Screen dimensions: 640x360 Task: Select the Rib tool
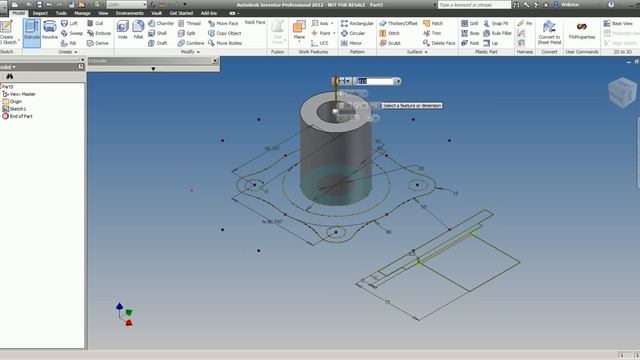pyautogui.click(x=69, y=43)
